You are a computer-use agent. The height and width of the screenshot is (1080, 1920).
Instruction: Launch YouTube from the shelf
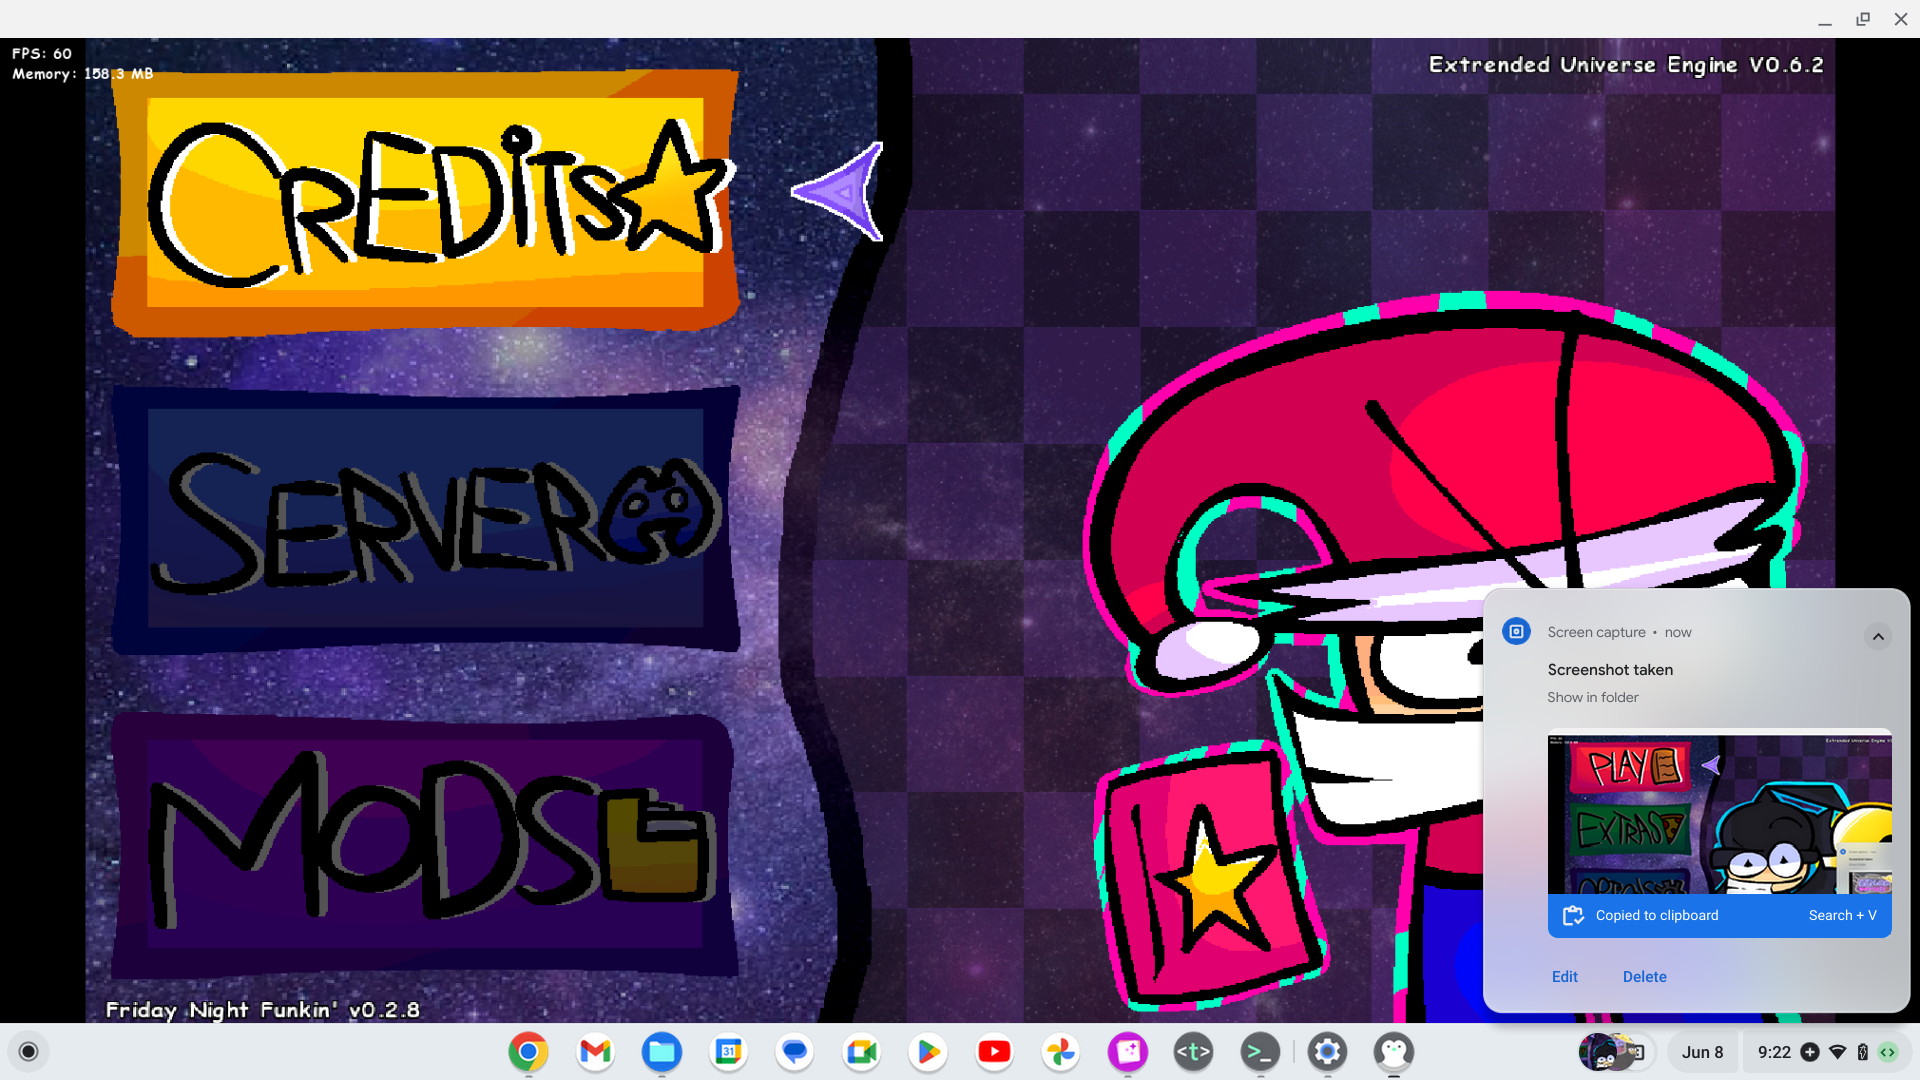(995, 1052)
